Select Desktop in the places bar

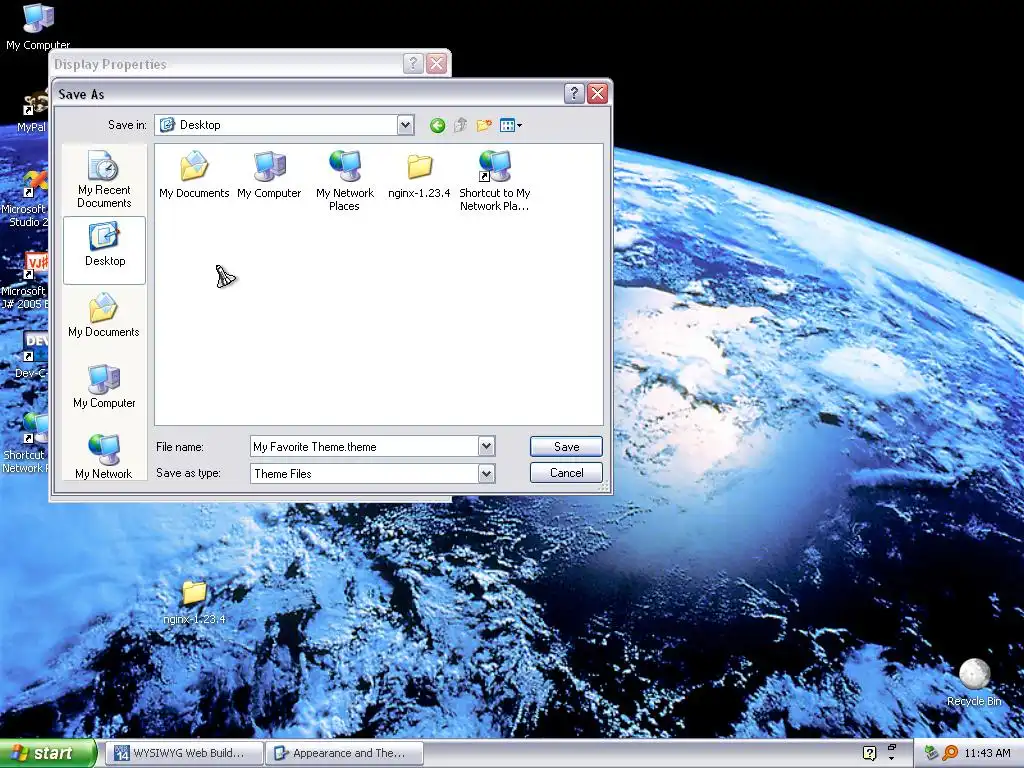[104, 250]
